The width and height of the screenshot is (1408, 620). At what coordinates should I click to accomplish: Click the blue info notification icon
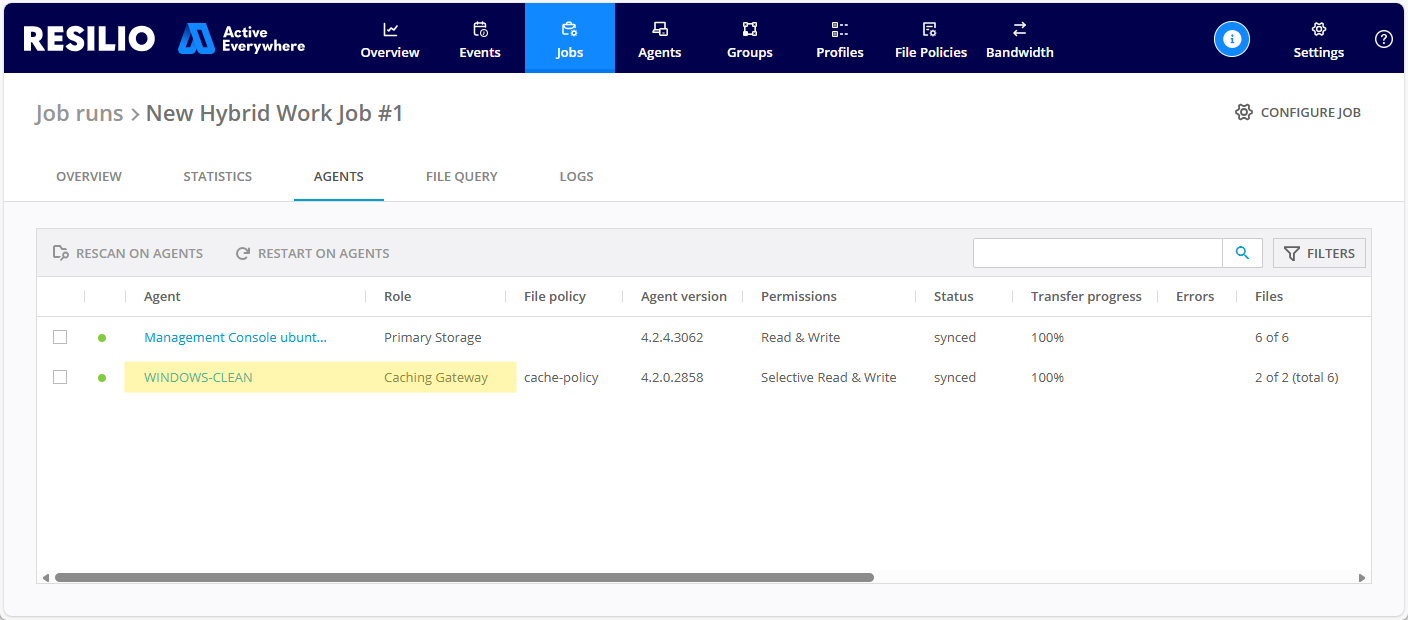(x=1232, y=39)
